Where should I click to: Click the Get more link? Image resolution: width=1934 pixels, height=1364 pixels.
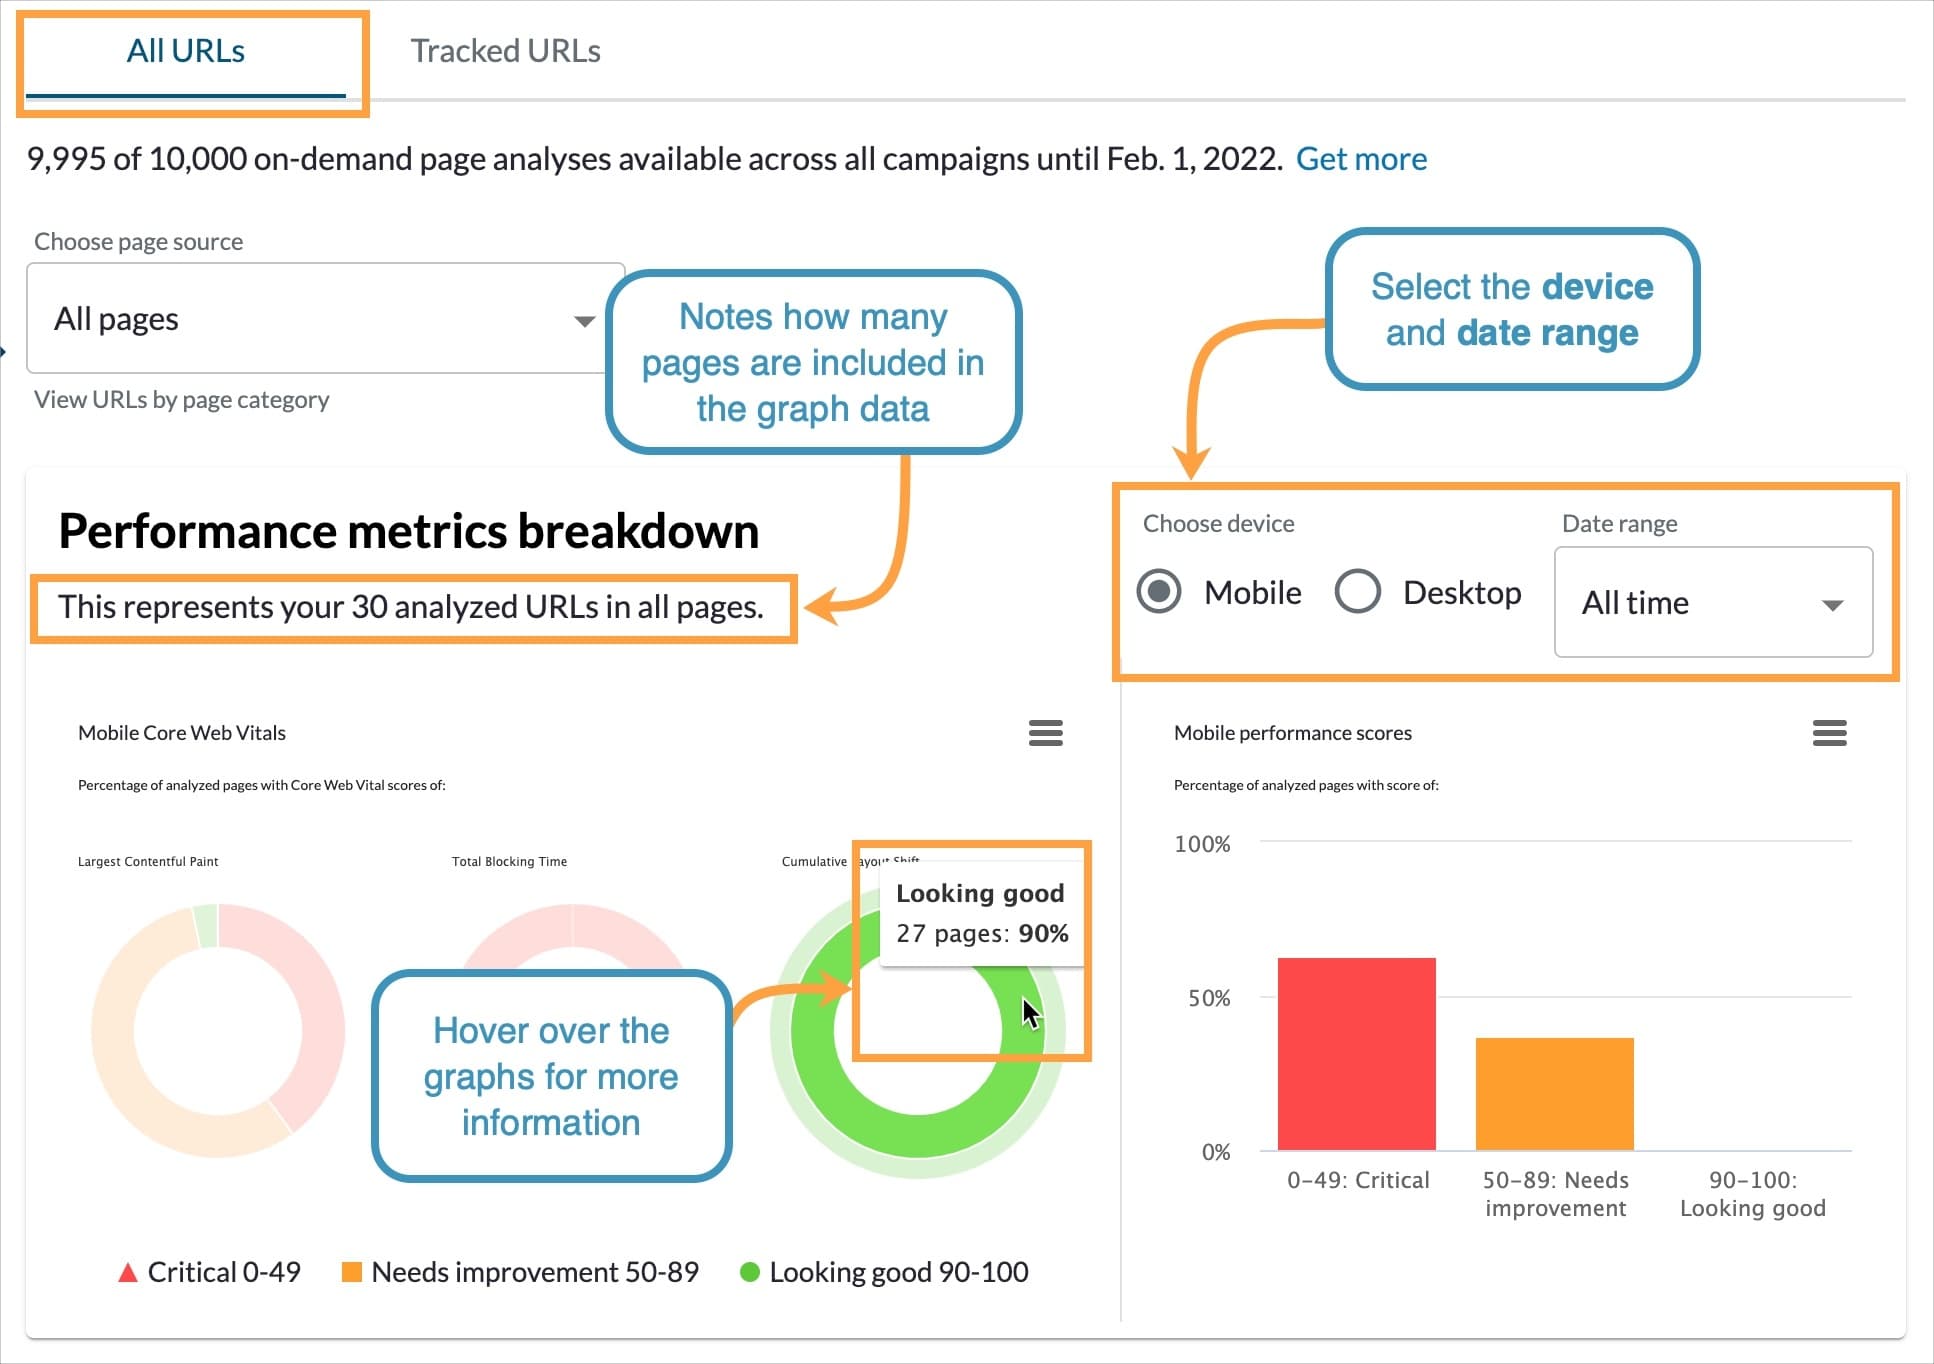pyautogui.click(x=1362, y=158)
